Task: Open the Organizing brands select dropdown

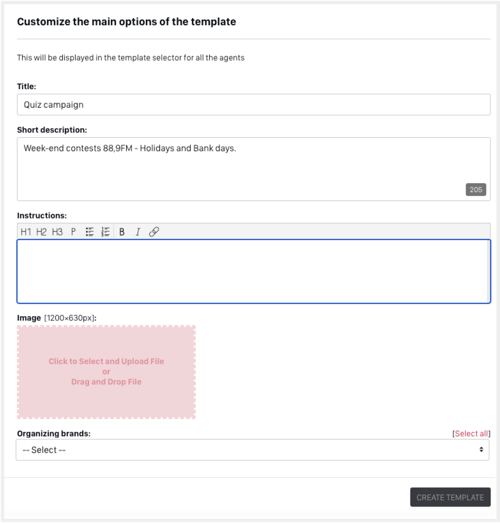Action: (x=253, y=450)
